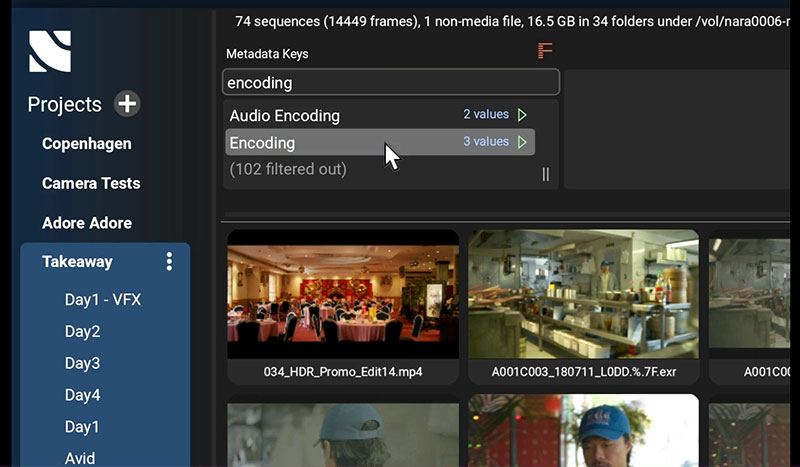Open the blue cap man close-up thumbnail

[x=584, y=430]
